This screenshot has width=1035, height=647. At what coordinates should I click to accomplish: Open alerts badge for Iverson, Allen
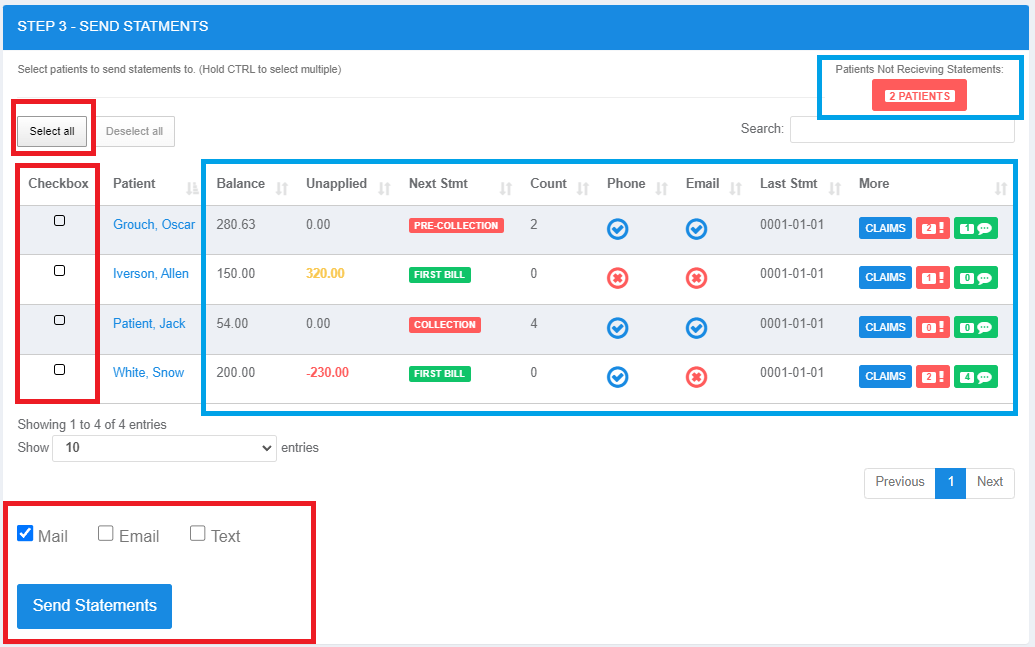pyautogui.click(x=933, y=277)
